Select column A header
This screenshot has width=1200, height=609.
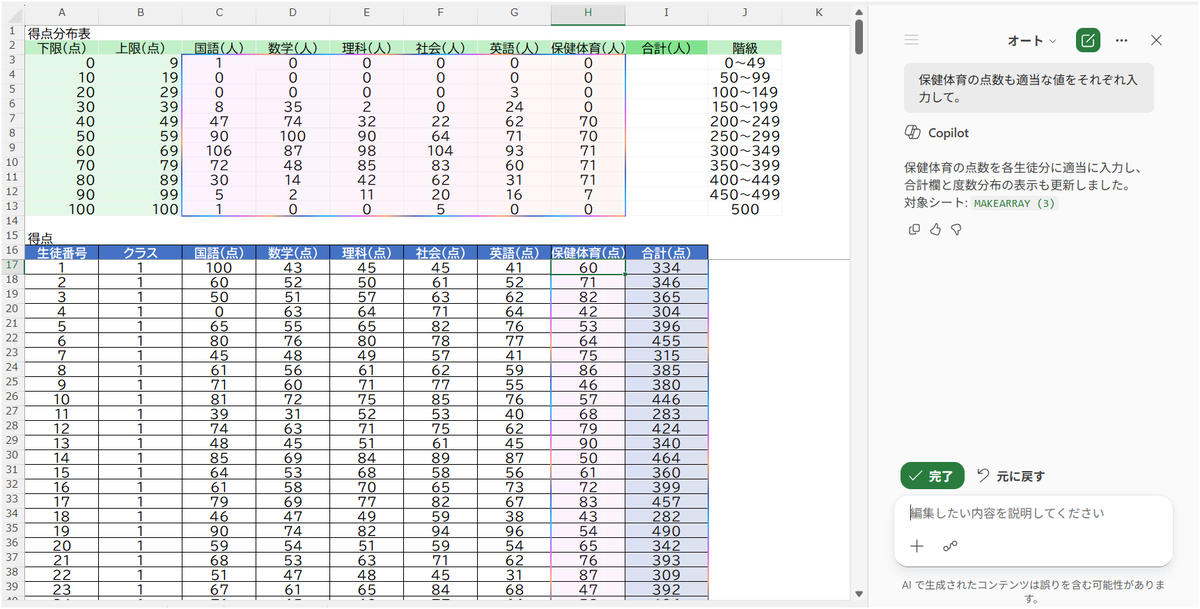(x=62, y=12)
